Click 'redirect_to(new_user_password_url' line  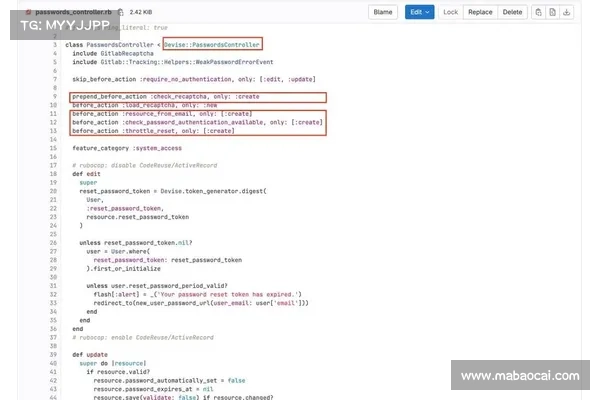[x=201, y=303]
